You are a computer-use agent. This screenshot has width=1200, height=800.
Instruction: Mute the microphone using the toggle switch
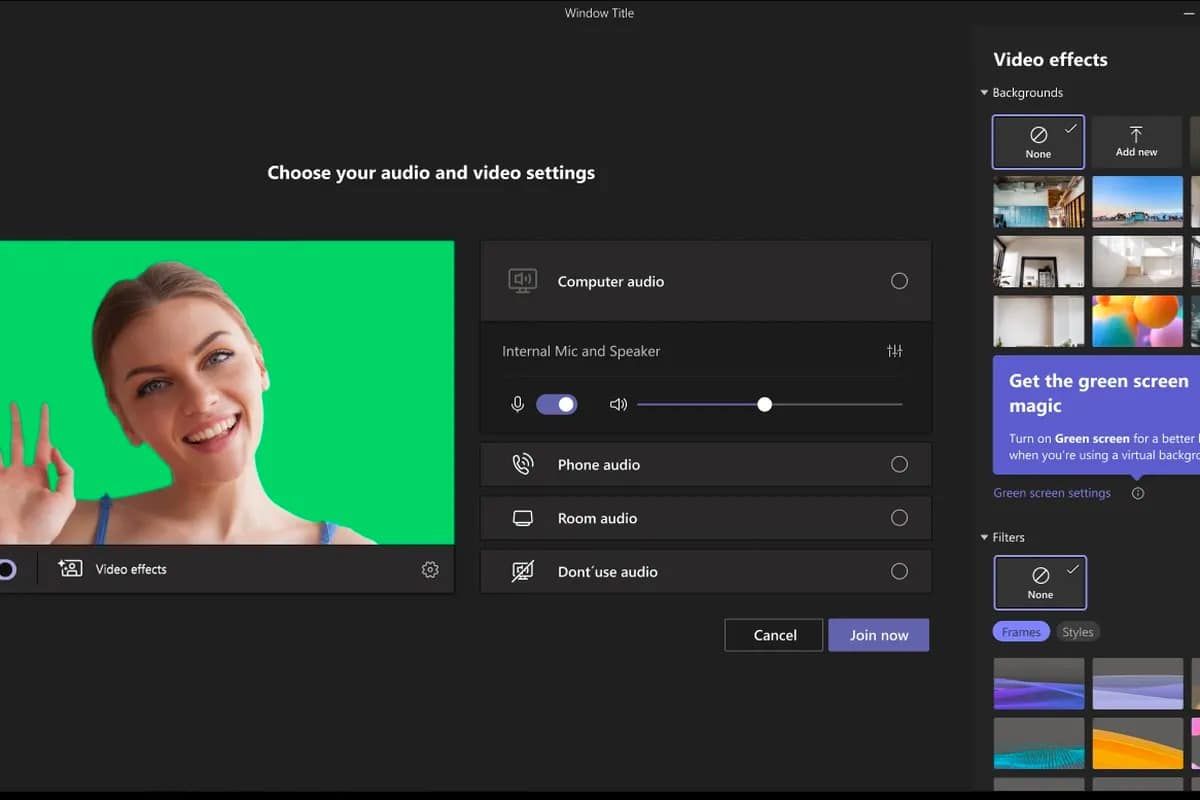[x=557, y=404]
